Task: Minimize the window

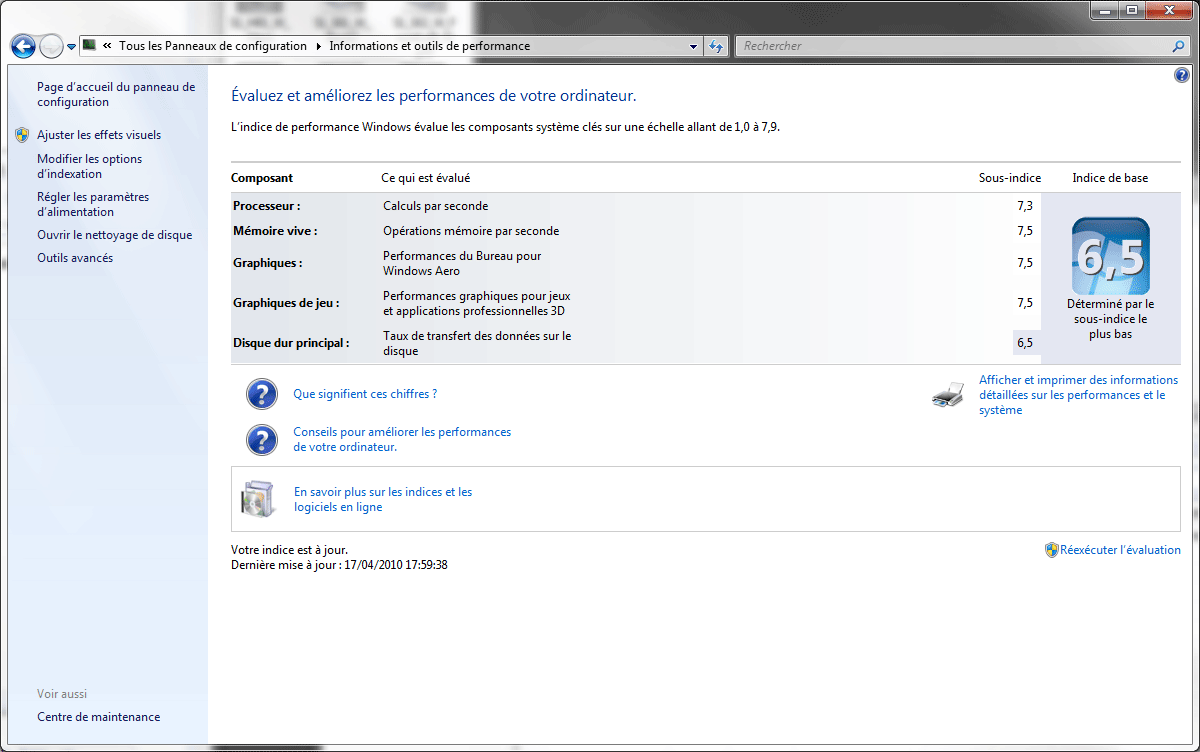Action: (1104, 10)
